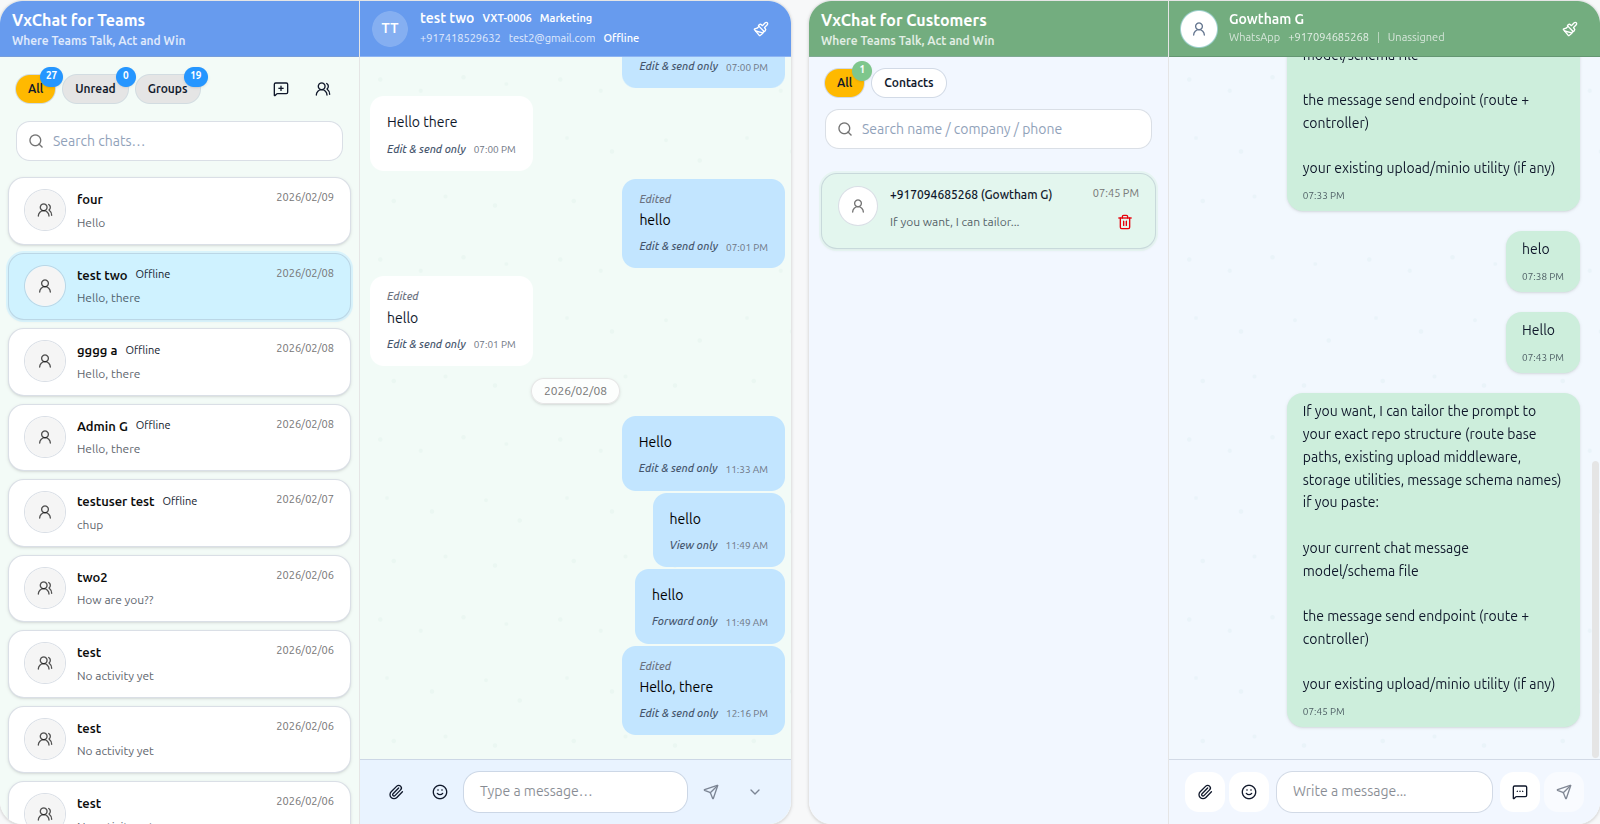1600x824 pixels.
Task: Open the testuser test conversation
Action: 179,513
